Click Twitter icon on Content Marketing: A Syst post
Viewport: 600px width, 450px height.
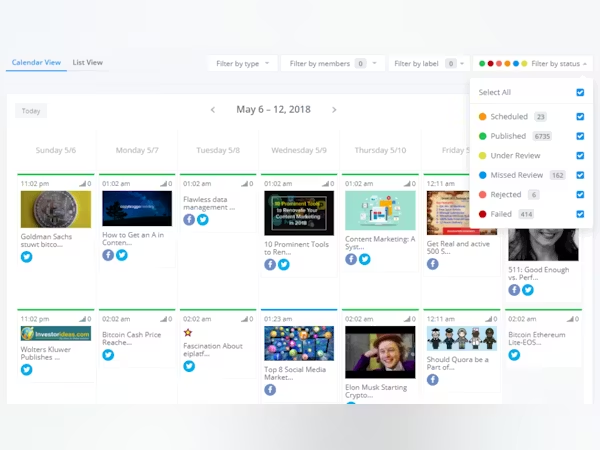tap(365, 259)
